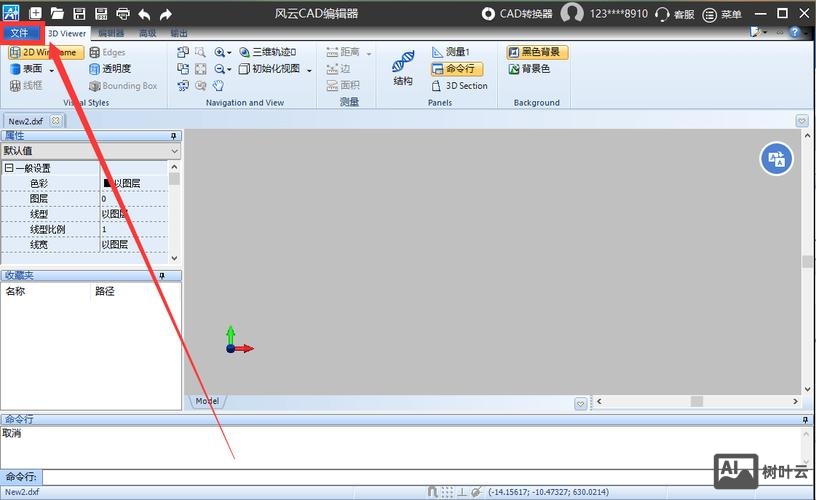The height and width of the screenshot is (500, 816).
Task: Click the undo arrow icon
Action: click(x=145, y=14)
